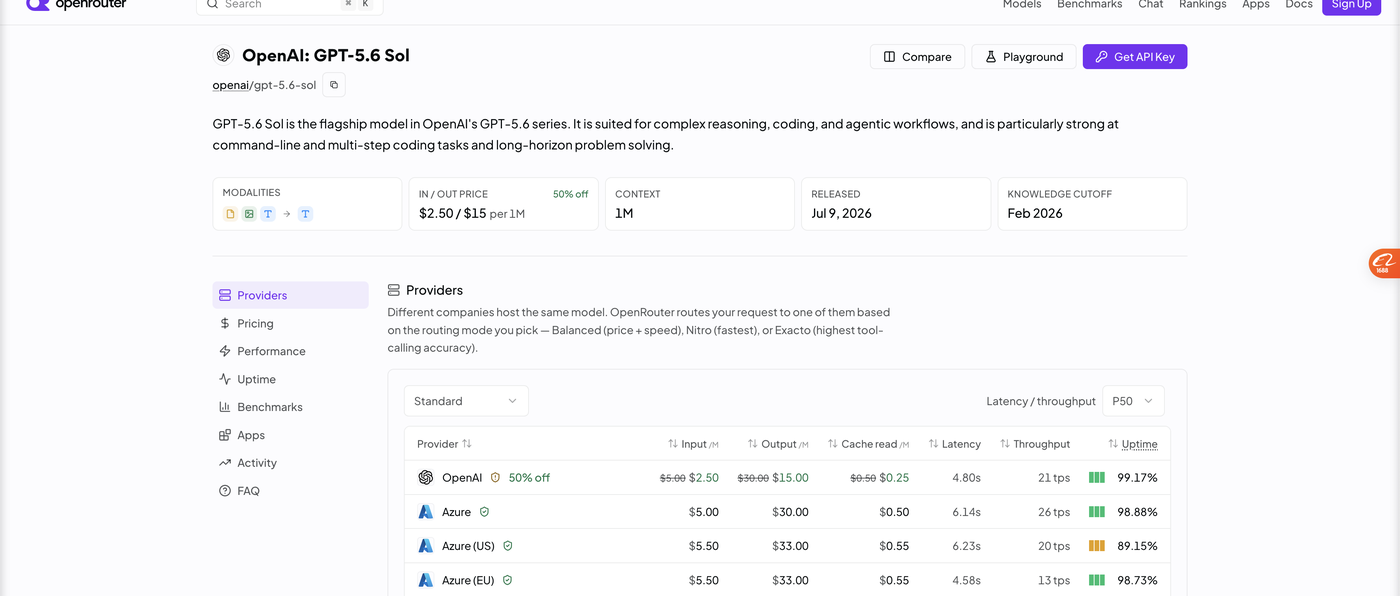Image resolution: width=1400 pixels, height=596 pixels.
Task: Click the shield icon next to OpenAI provider
Action: pos(495,478)
